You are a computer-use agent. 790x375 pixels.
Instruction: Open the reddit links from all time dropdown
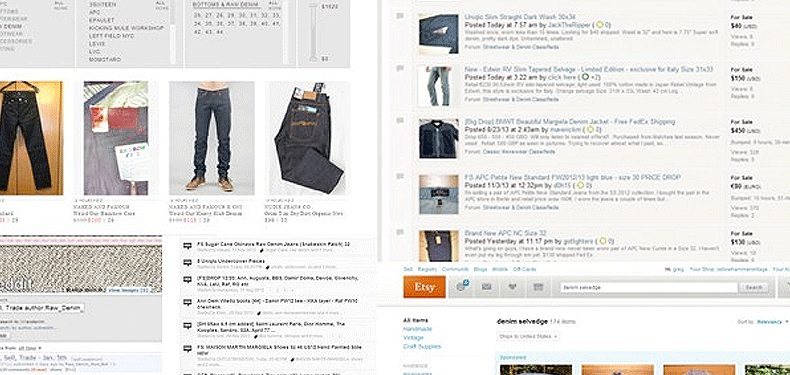pyautogui.click(x=29, y=348)
